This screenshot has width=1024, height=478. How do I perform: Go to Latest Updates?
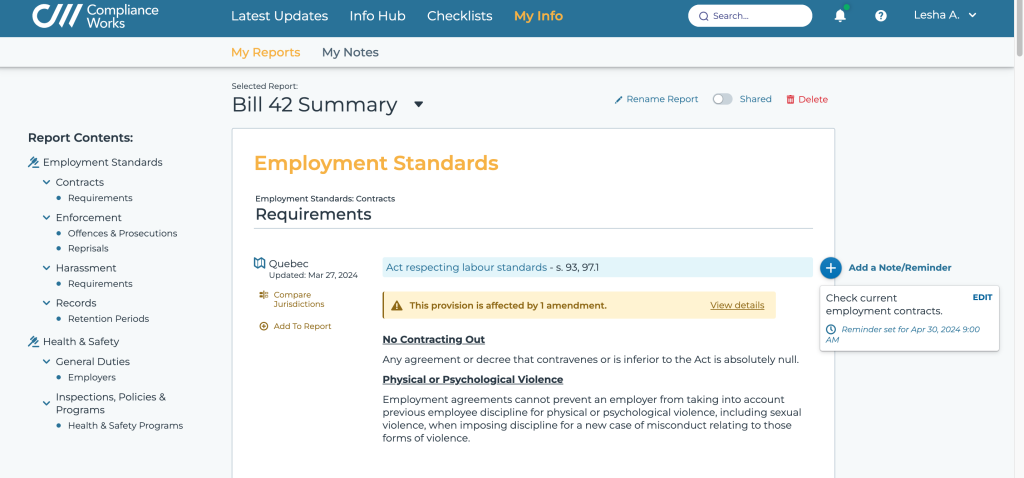[280, 16]
